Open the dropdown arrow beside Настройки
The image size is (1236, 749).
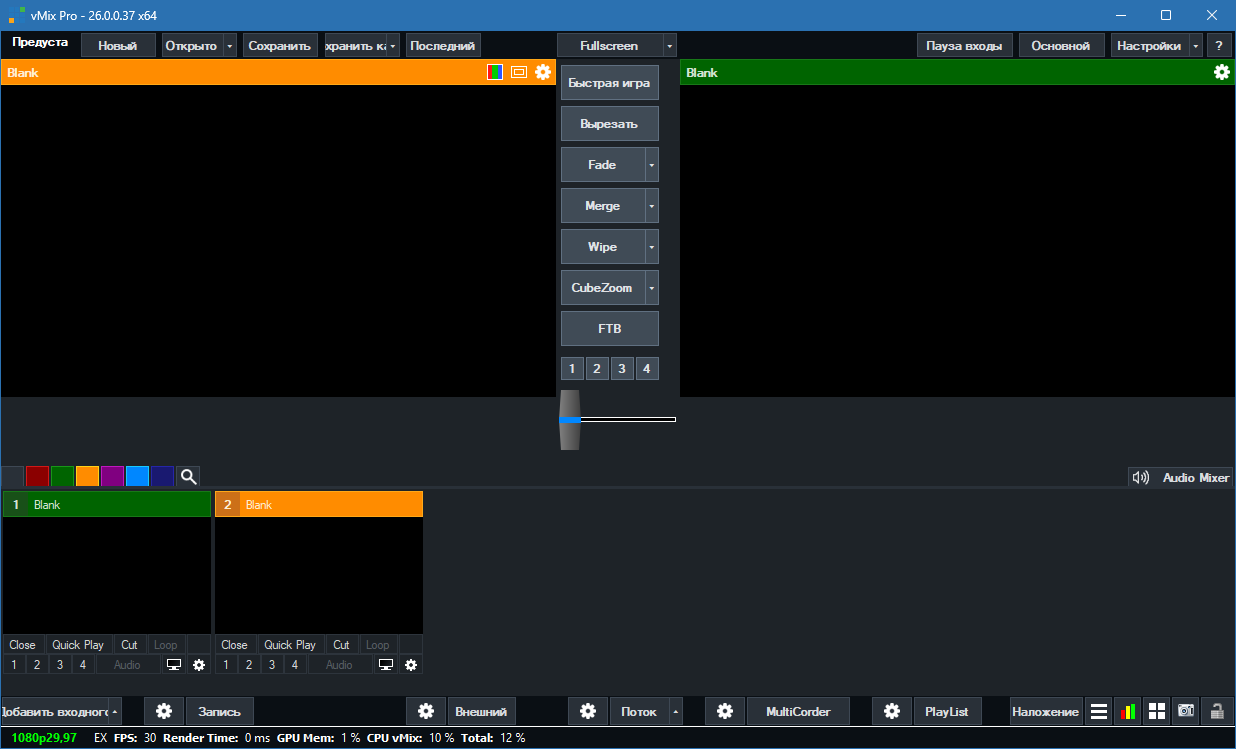click(1195, 46)
